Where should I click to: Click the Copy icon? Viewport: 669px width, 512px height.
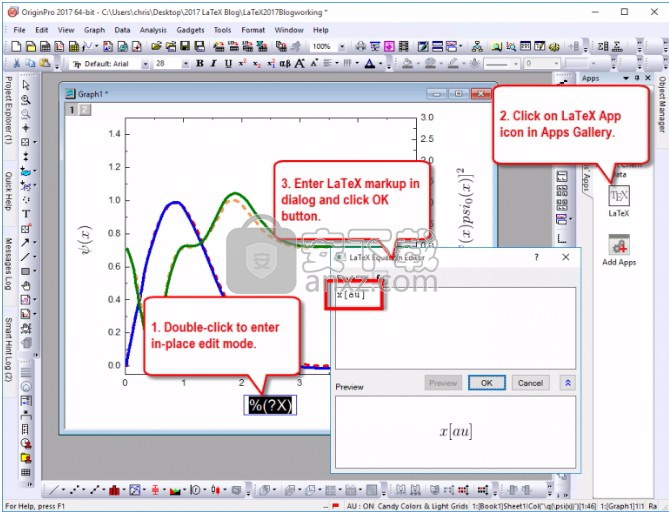30,64
